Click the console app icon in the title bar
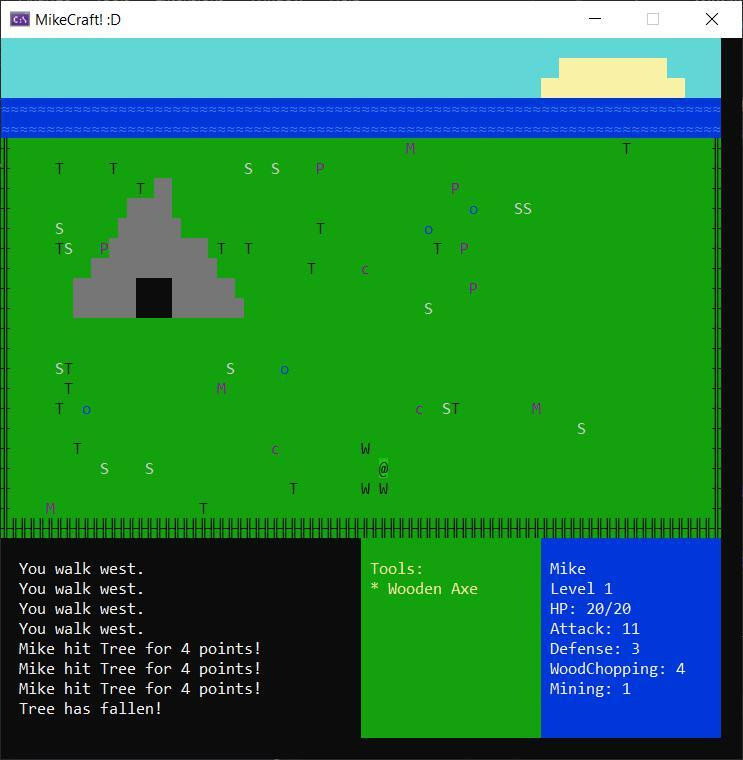 (x=20, y=19)
